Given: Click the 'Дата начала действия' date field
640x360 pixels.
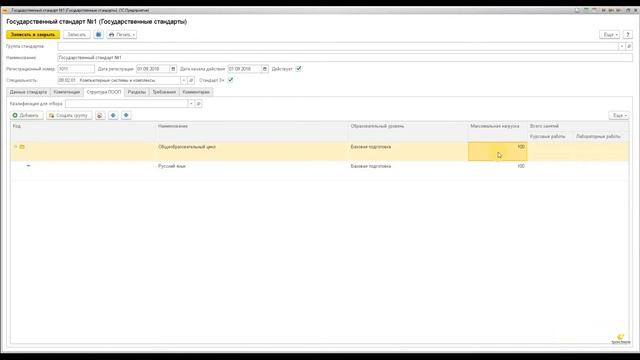Looking at the screenshot, I should pos(244,69).
